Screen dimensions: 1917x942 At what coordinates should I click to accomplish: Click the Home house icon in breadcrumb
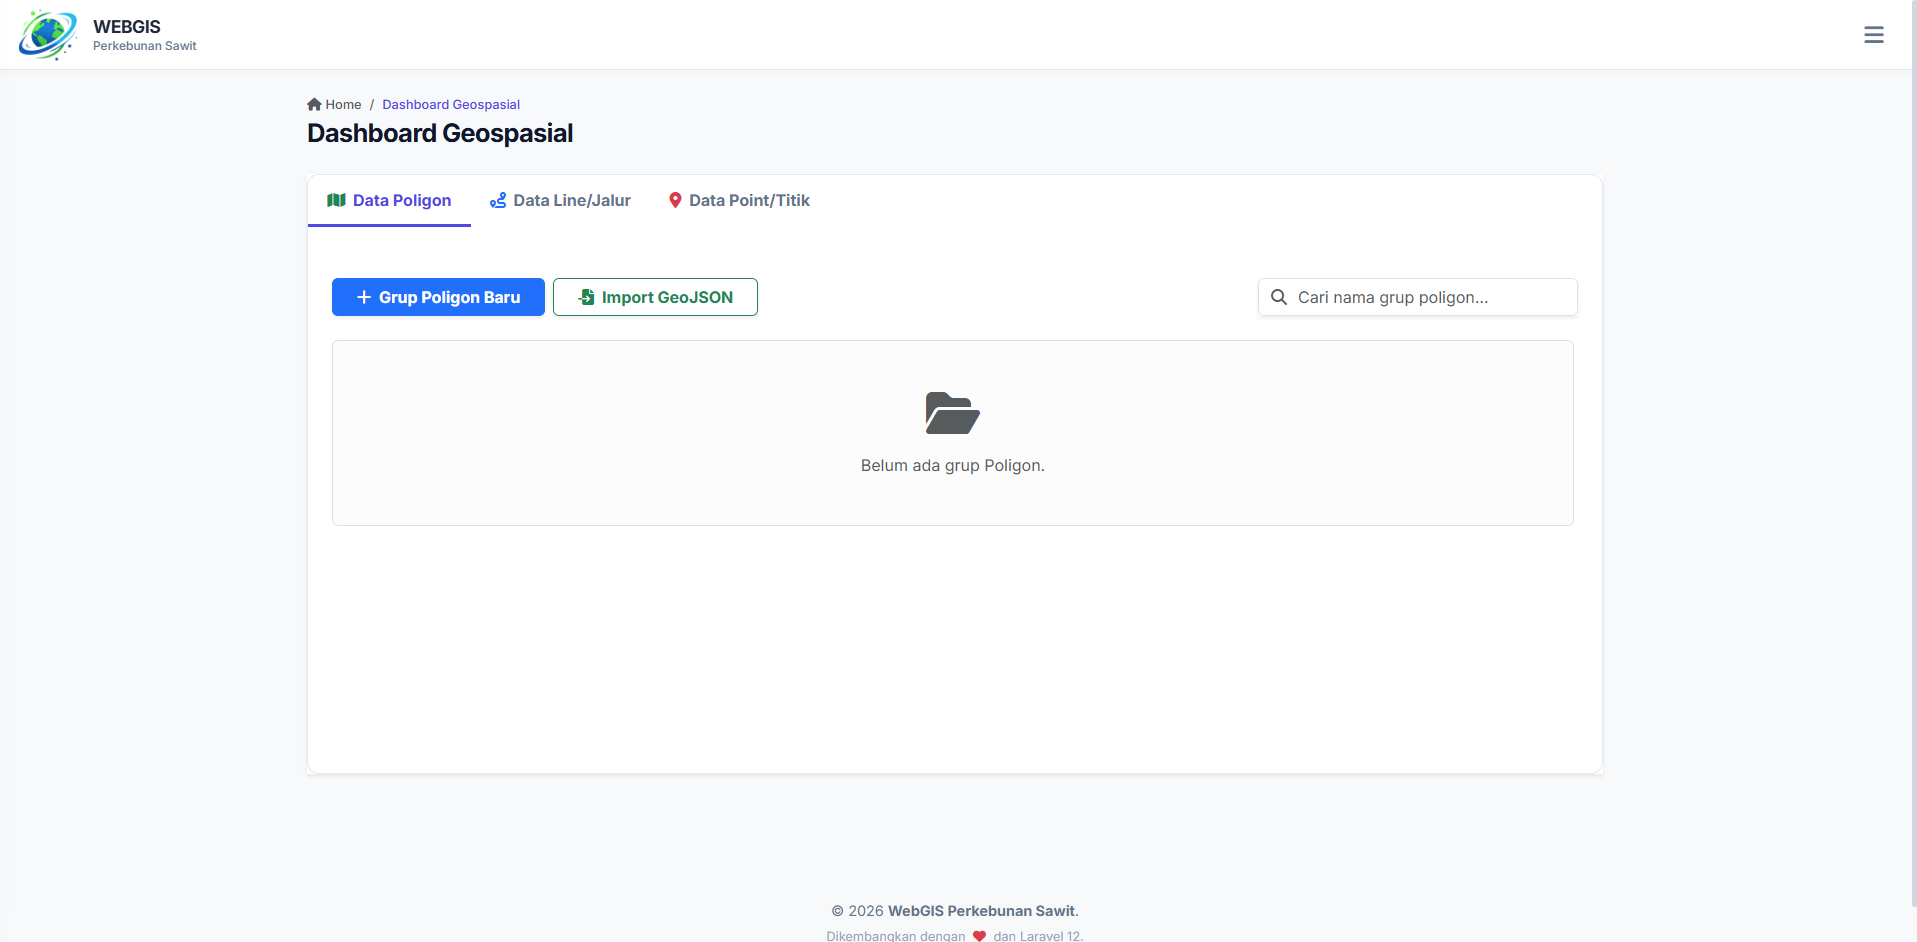point(314,104)
